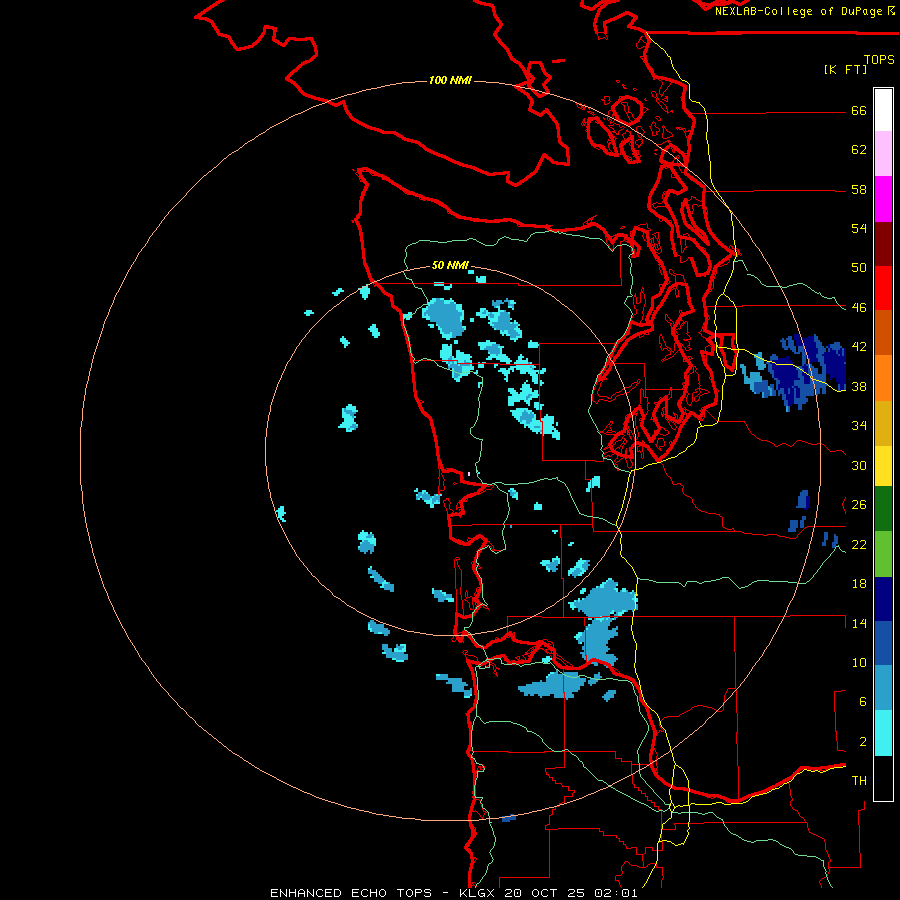Click the '02:01' timestamp

point(616,893)
